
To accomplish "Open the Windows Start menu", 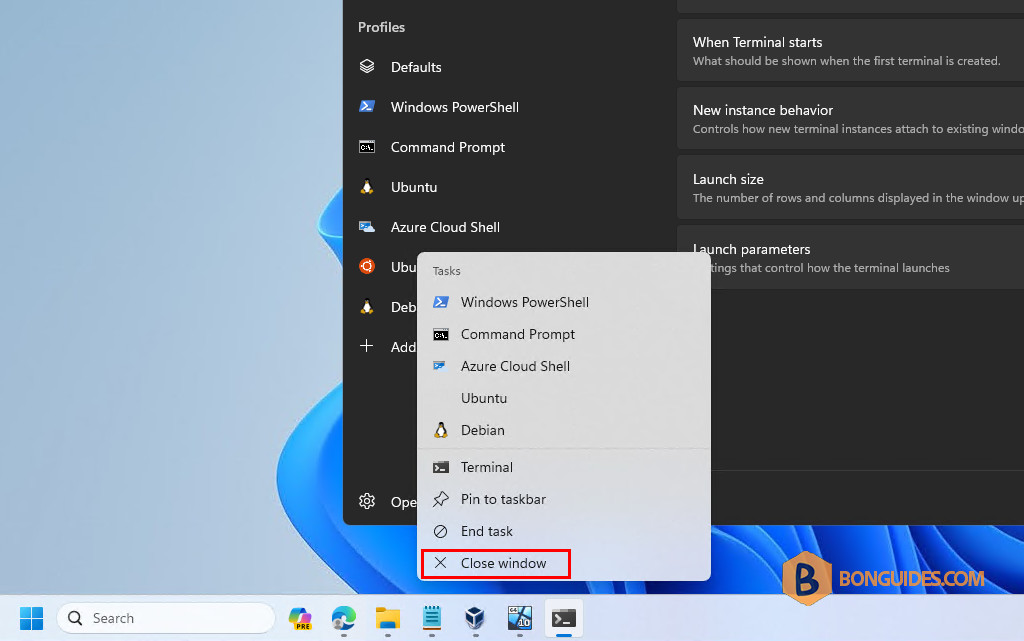I will click(31, 618).
